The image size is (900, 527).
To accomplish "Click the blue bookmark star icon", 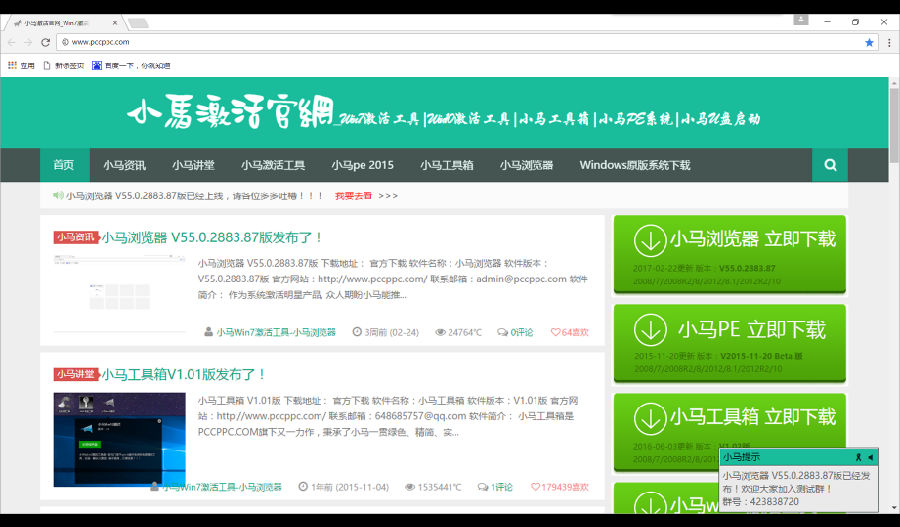I will click(x=869, y=42).
